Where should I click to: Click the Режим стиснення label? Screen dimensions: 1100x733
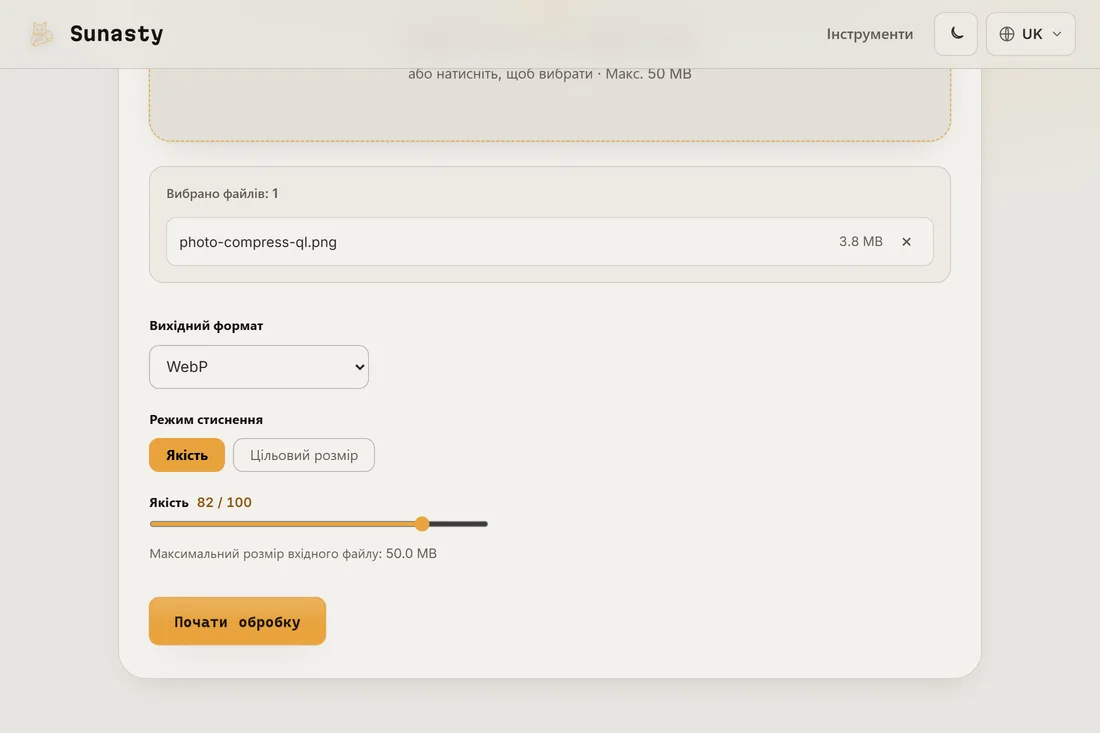tap(206, 419)
